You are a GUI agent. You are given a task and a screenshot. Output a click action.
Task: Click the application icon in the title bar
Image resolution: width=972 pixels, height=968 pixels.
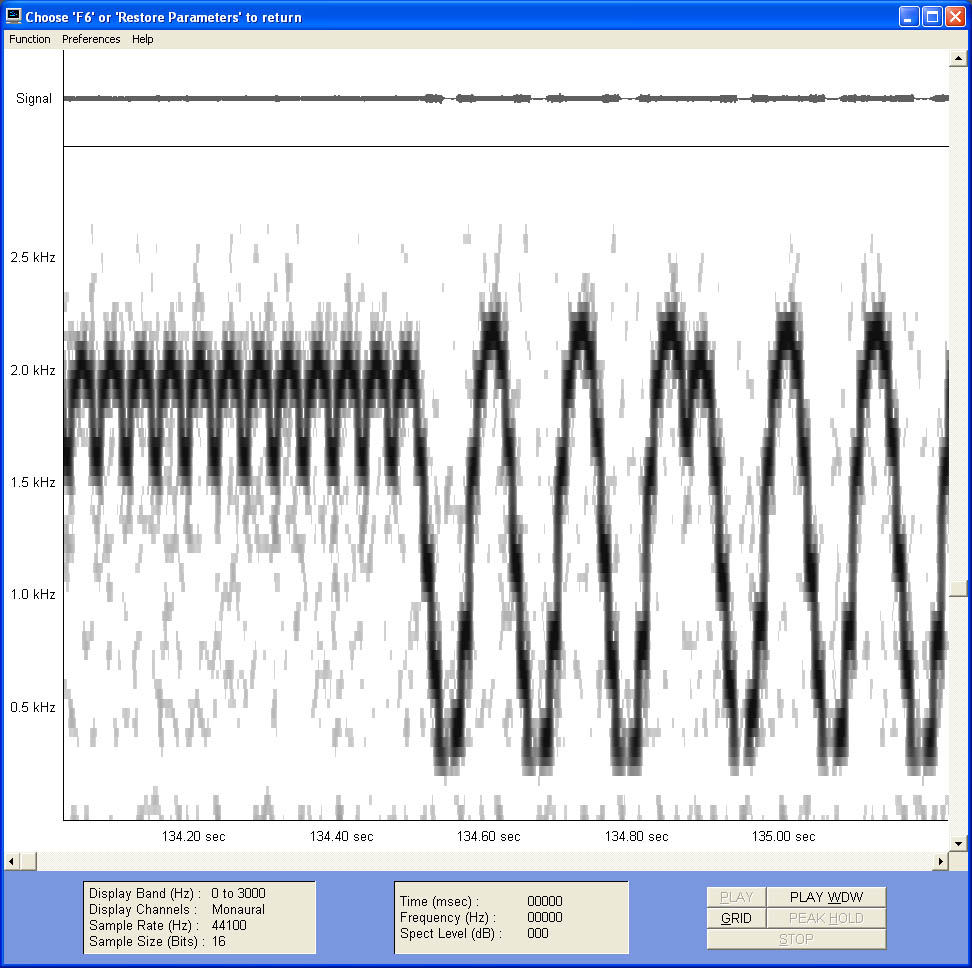13,16
